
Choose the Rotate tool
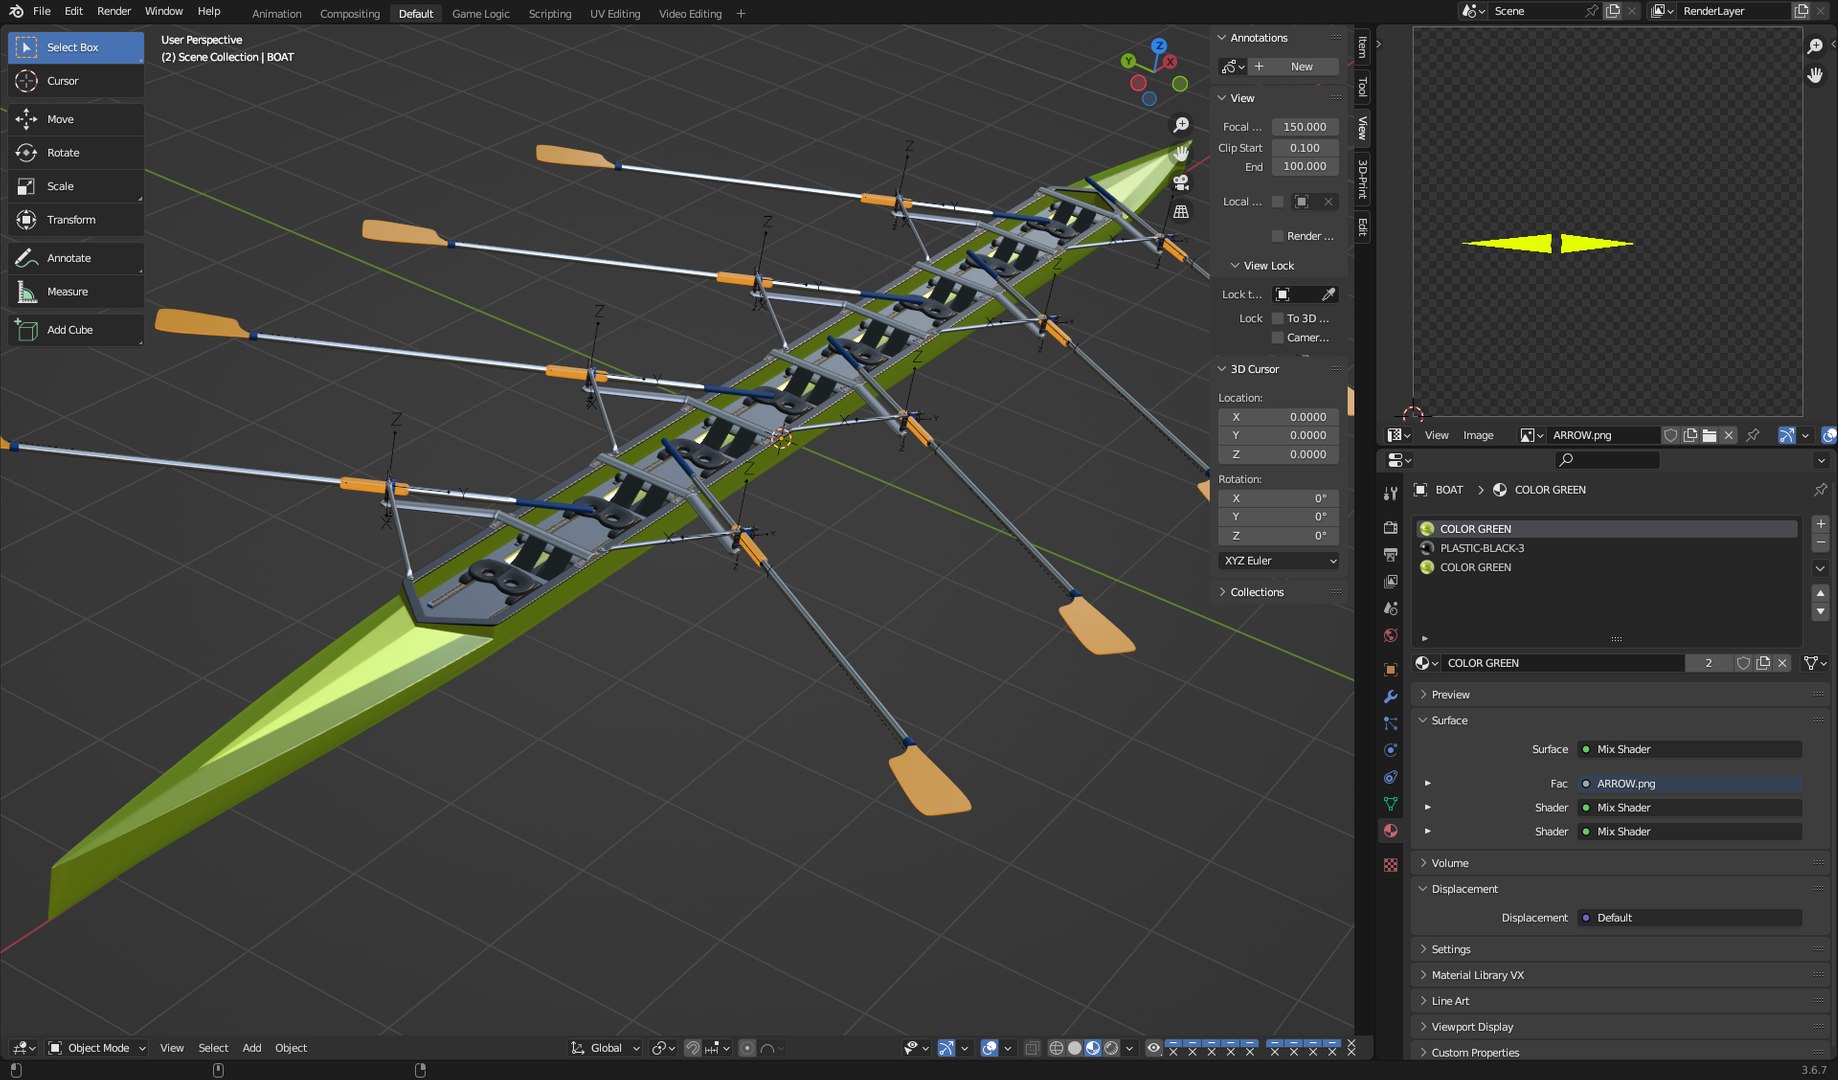click(x=76, y=153)
